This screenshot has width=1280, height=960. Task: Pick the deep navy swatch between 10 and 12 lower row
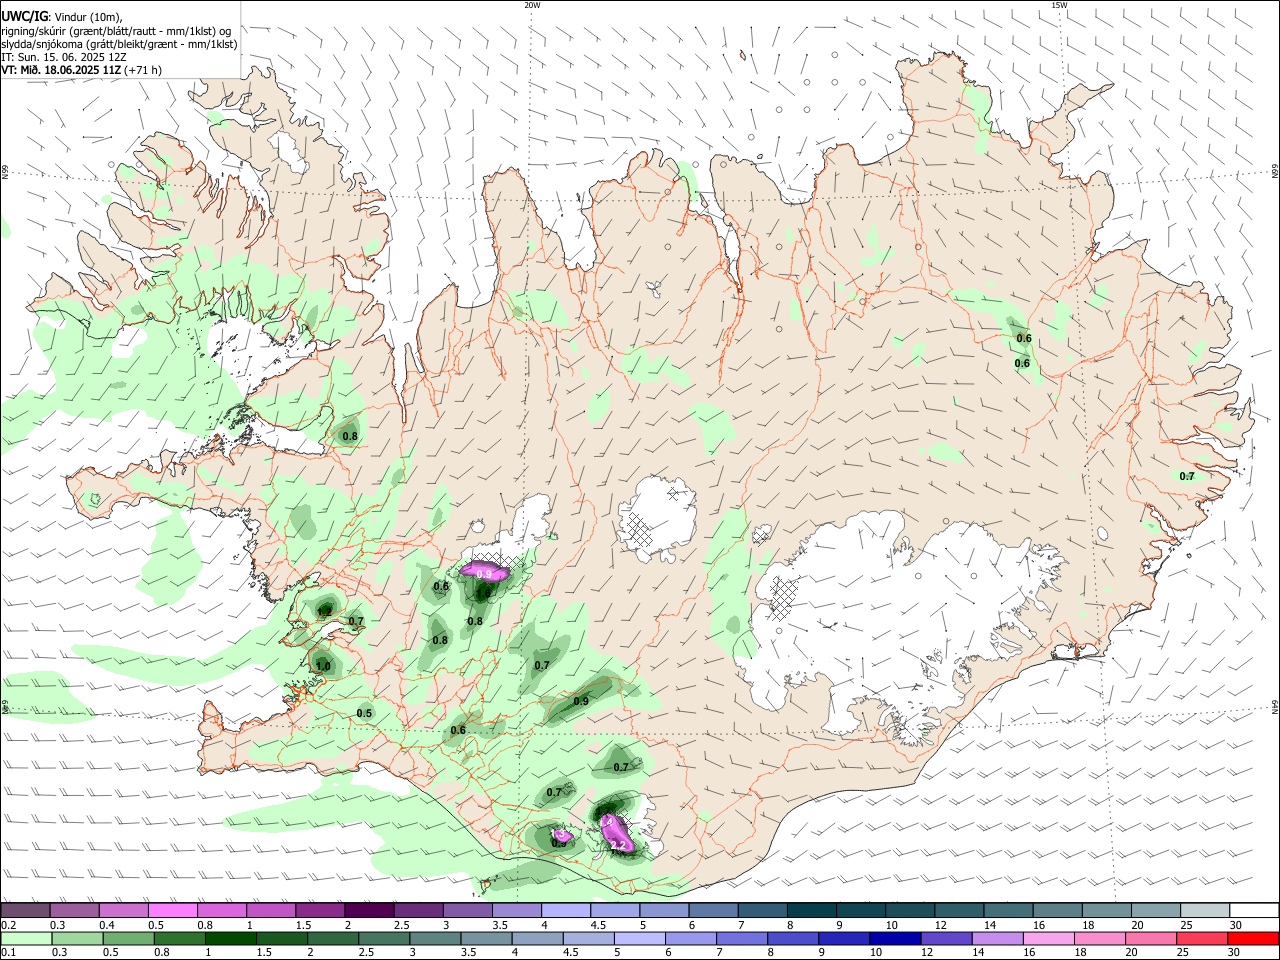[894, 939]
